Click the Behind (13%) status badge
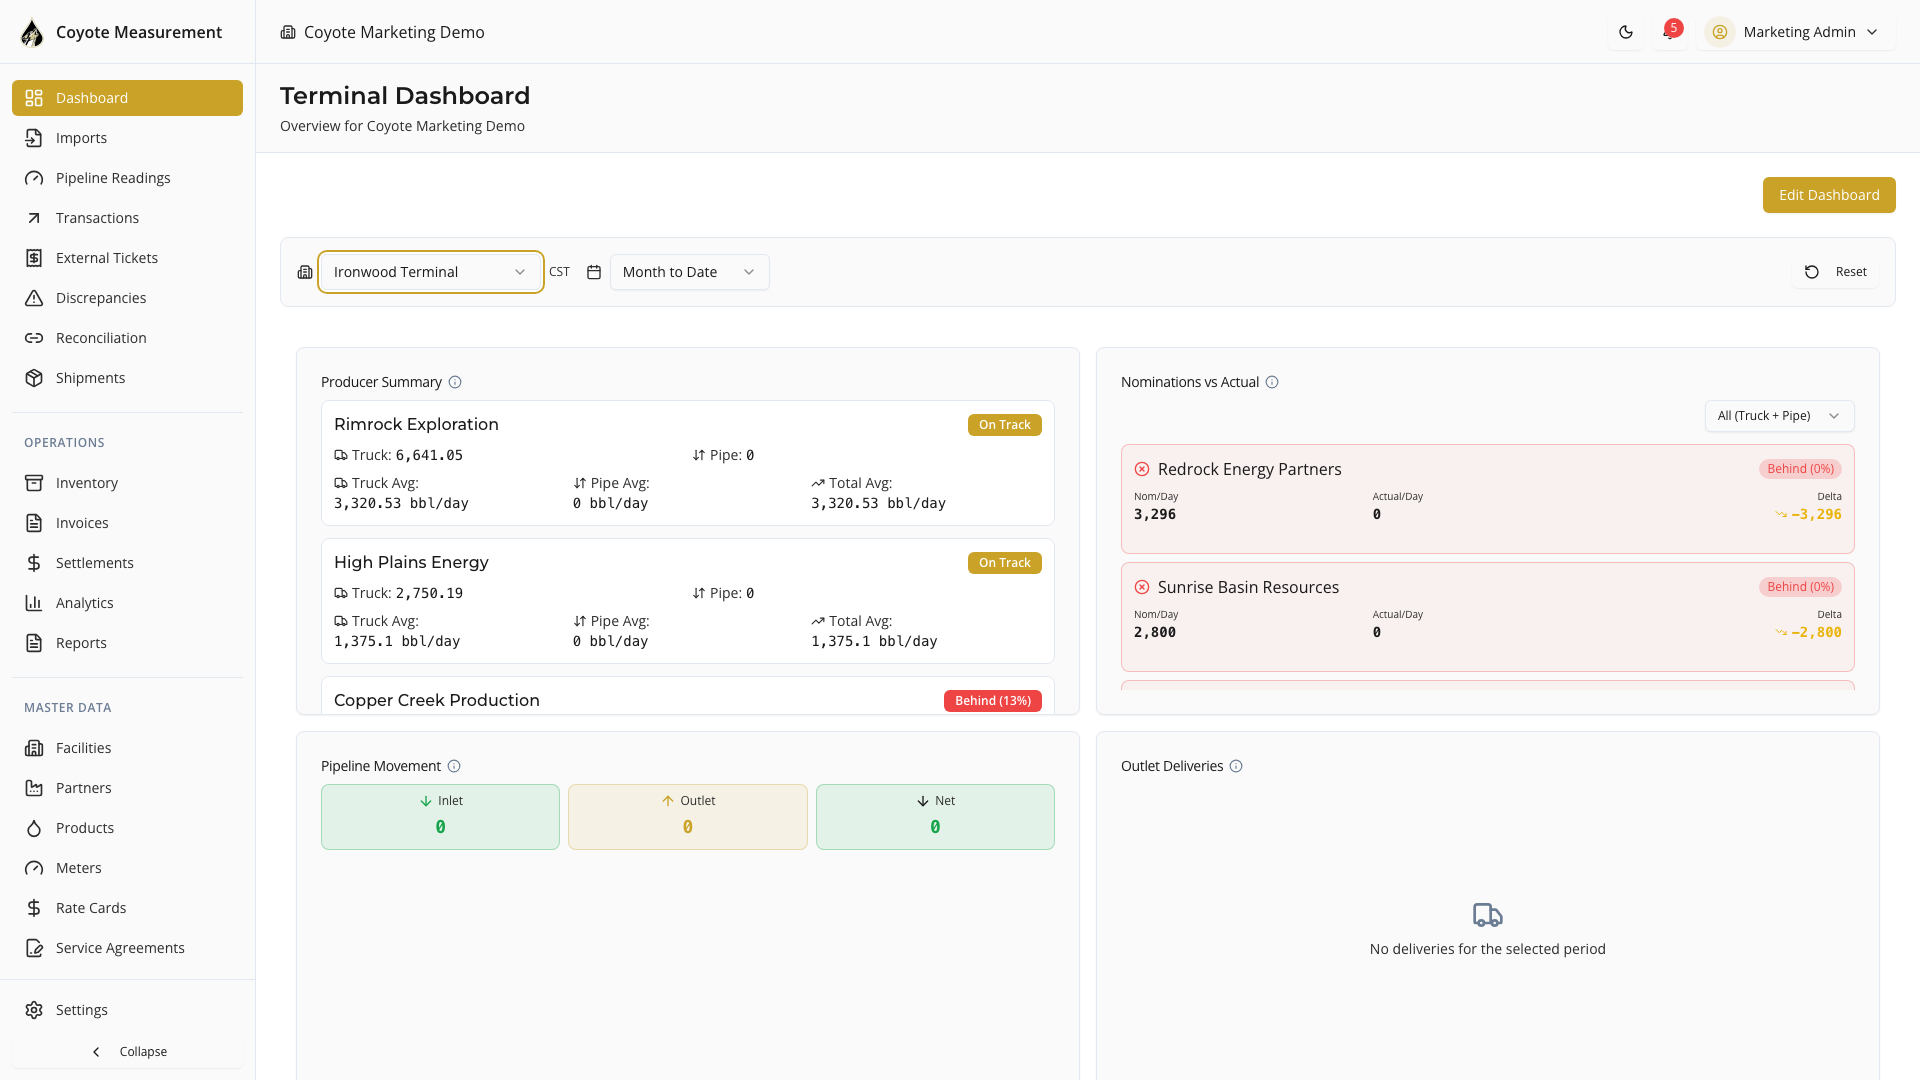 pos(992,700)
